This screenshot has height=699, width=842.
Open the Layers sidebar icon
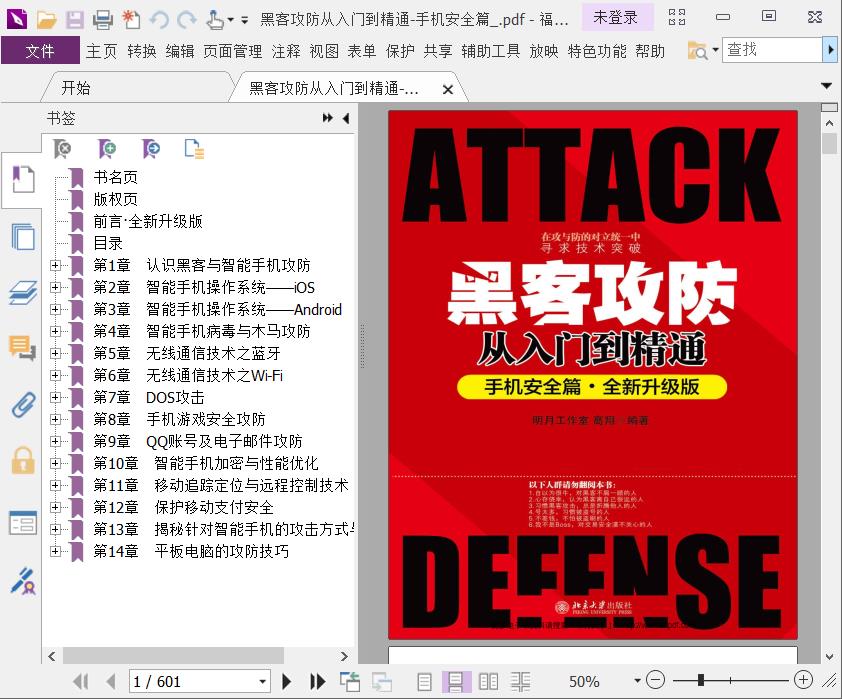point(23,293)
